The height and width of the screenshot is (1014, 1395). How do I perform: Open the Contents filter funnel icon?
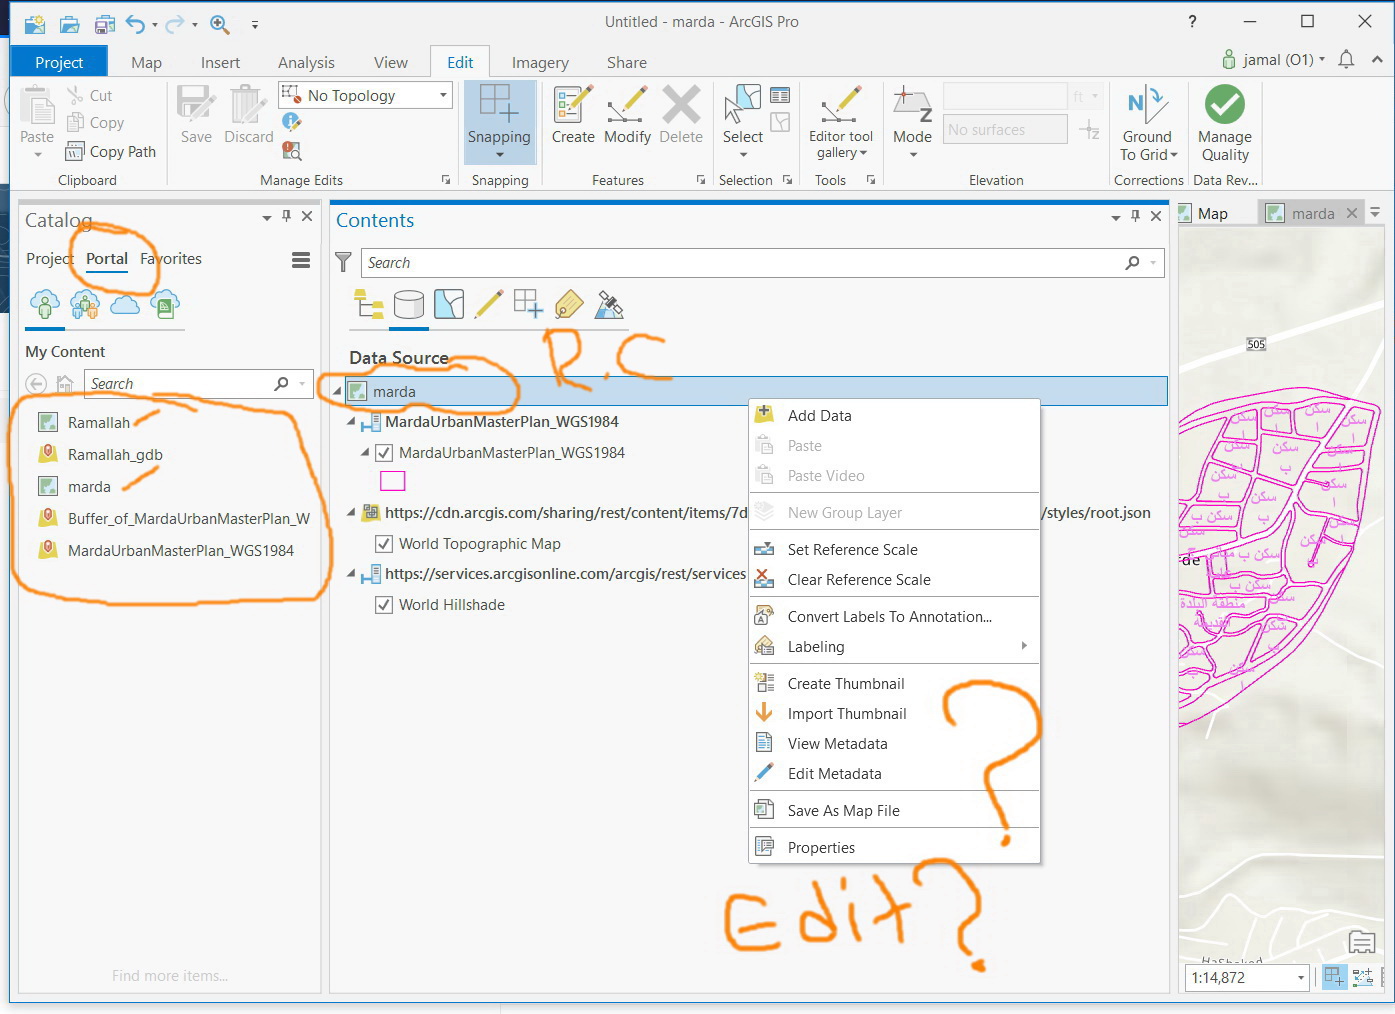click(343, 262)
